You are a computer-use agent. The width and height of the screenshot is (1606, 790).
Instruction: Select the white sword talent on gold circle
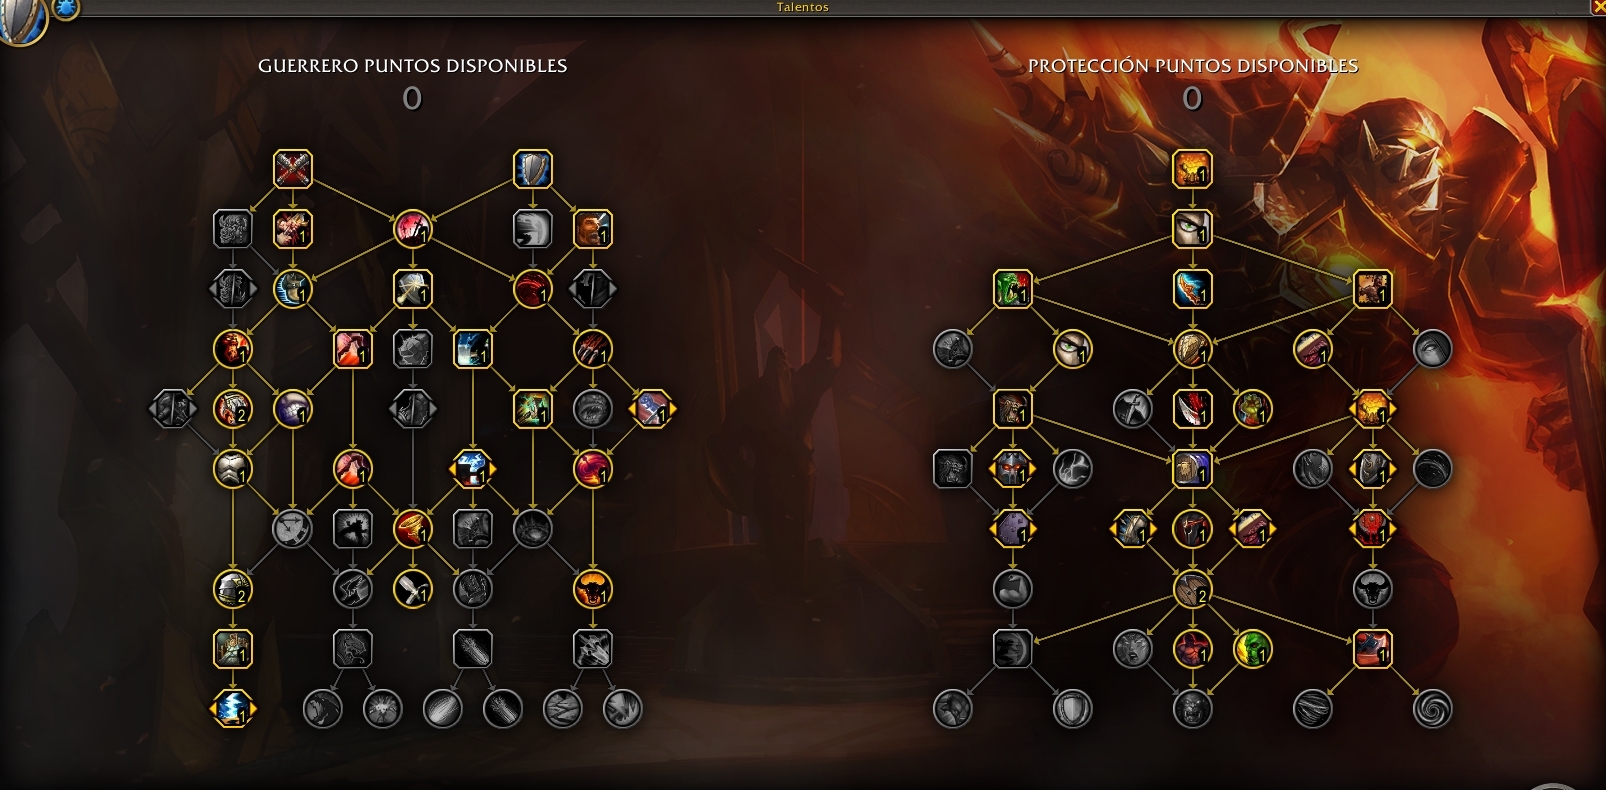pyautogui.click(x=412, y=589)
